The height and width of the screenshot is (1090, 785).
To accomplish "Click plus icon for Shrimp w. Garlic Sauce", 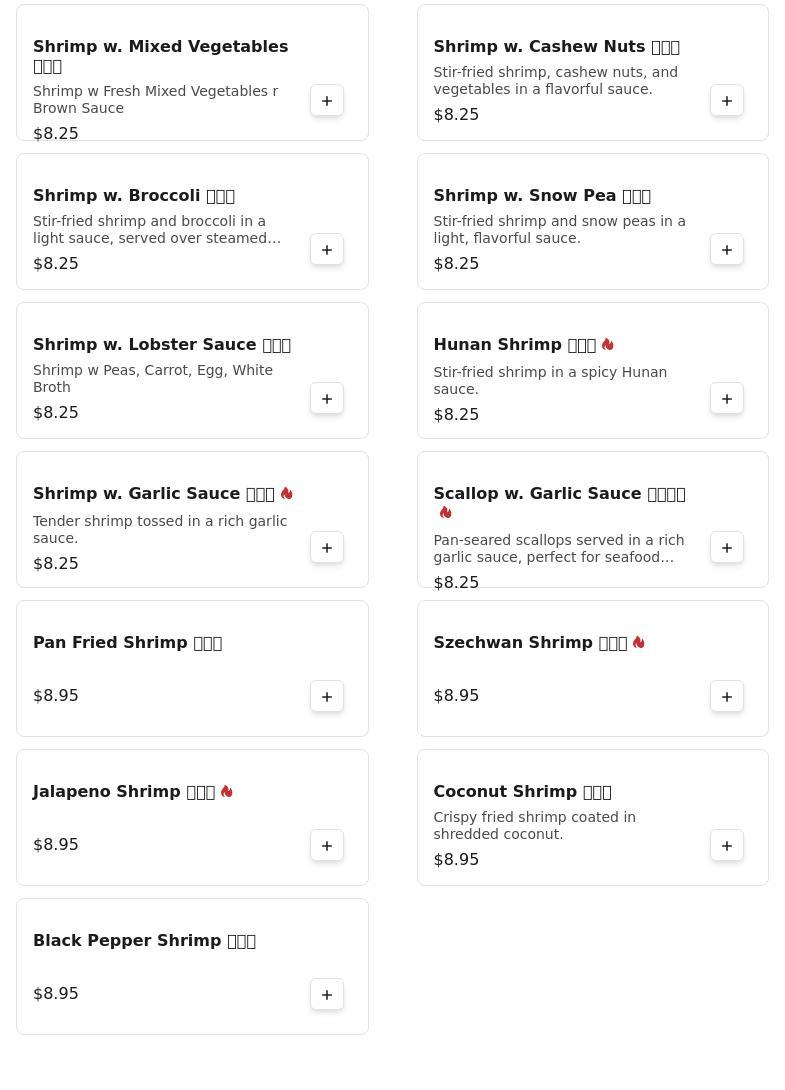I will click(327, 548).
